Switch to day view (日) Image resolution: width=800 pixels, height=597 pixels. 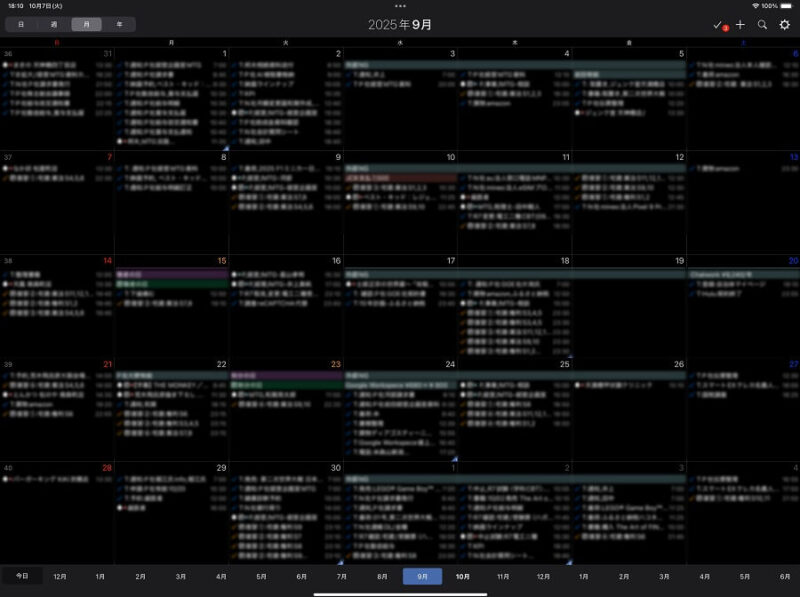tap(22, 24)
